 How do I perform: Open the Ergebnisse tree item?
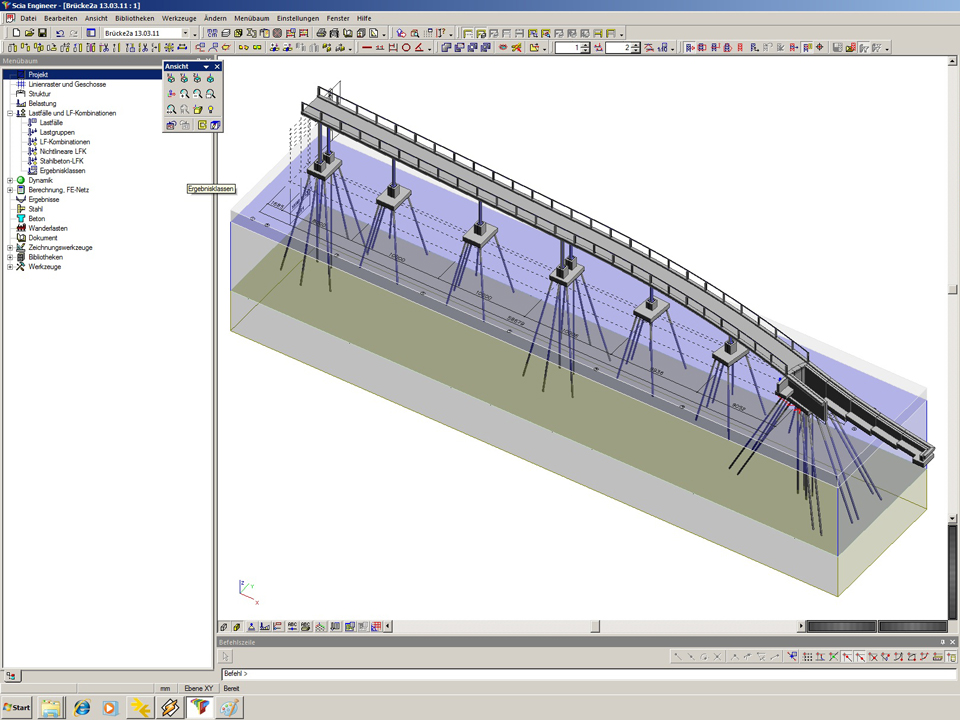tap(43, 199)
